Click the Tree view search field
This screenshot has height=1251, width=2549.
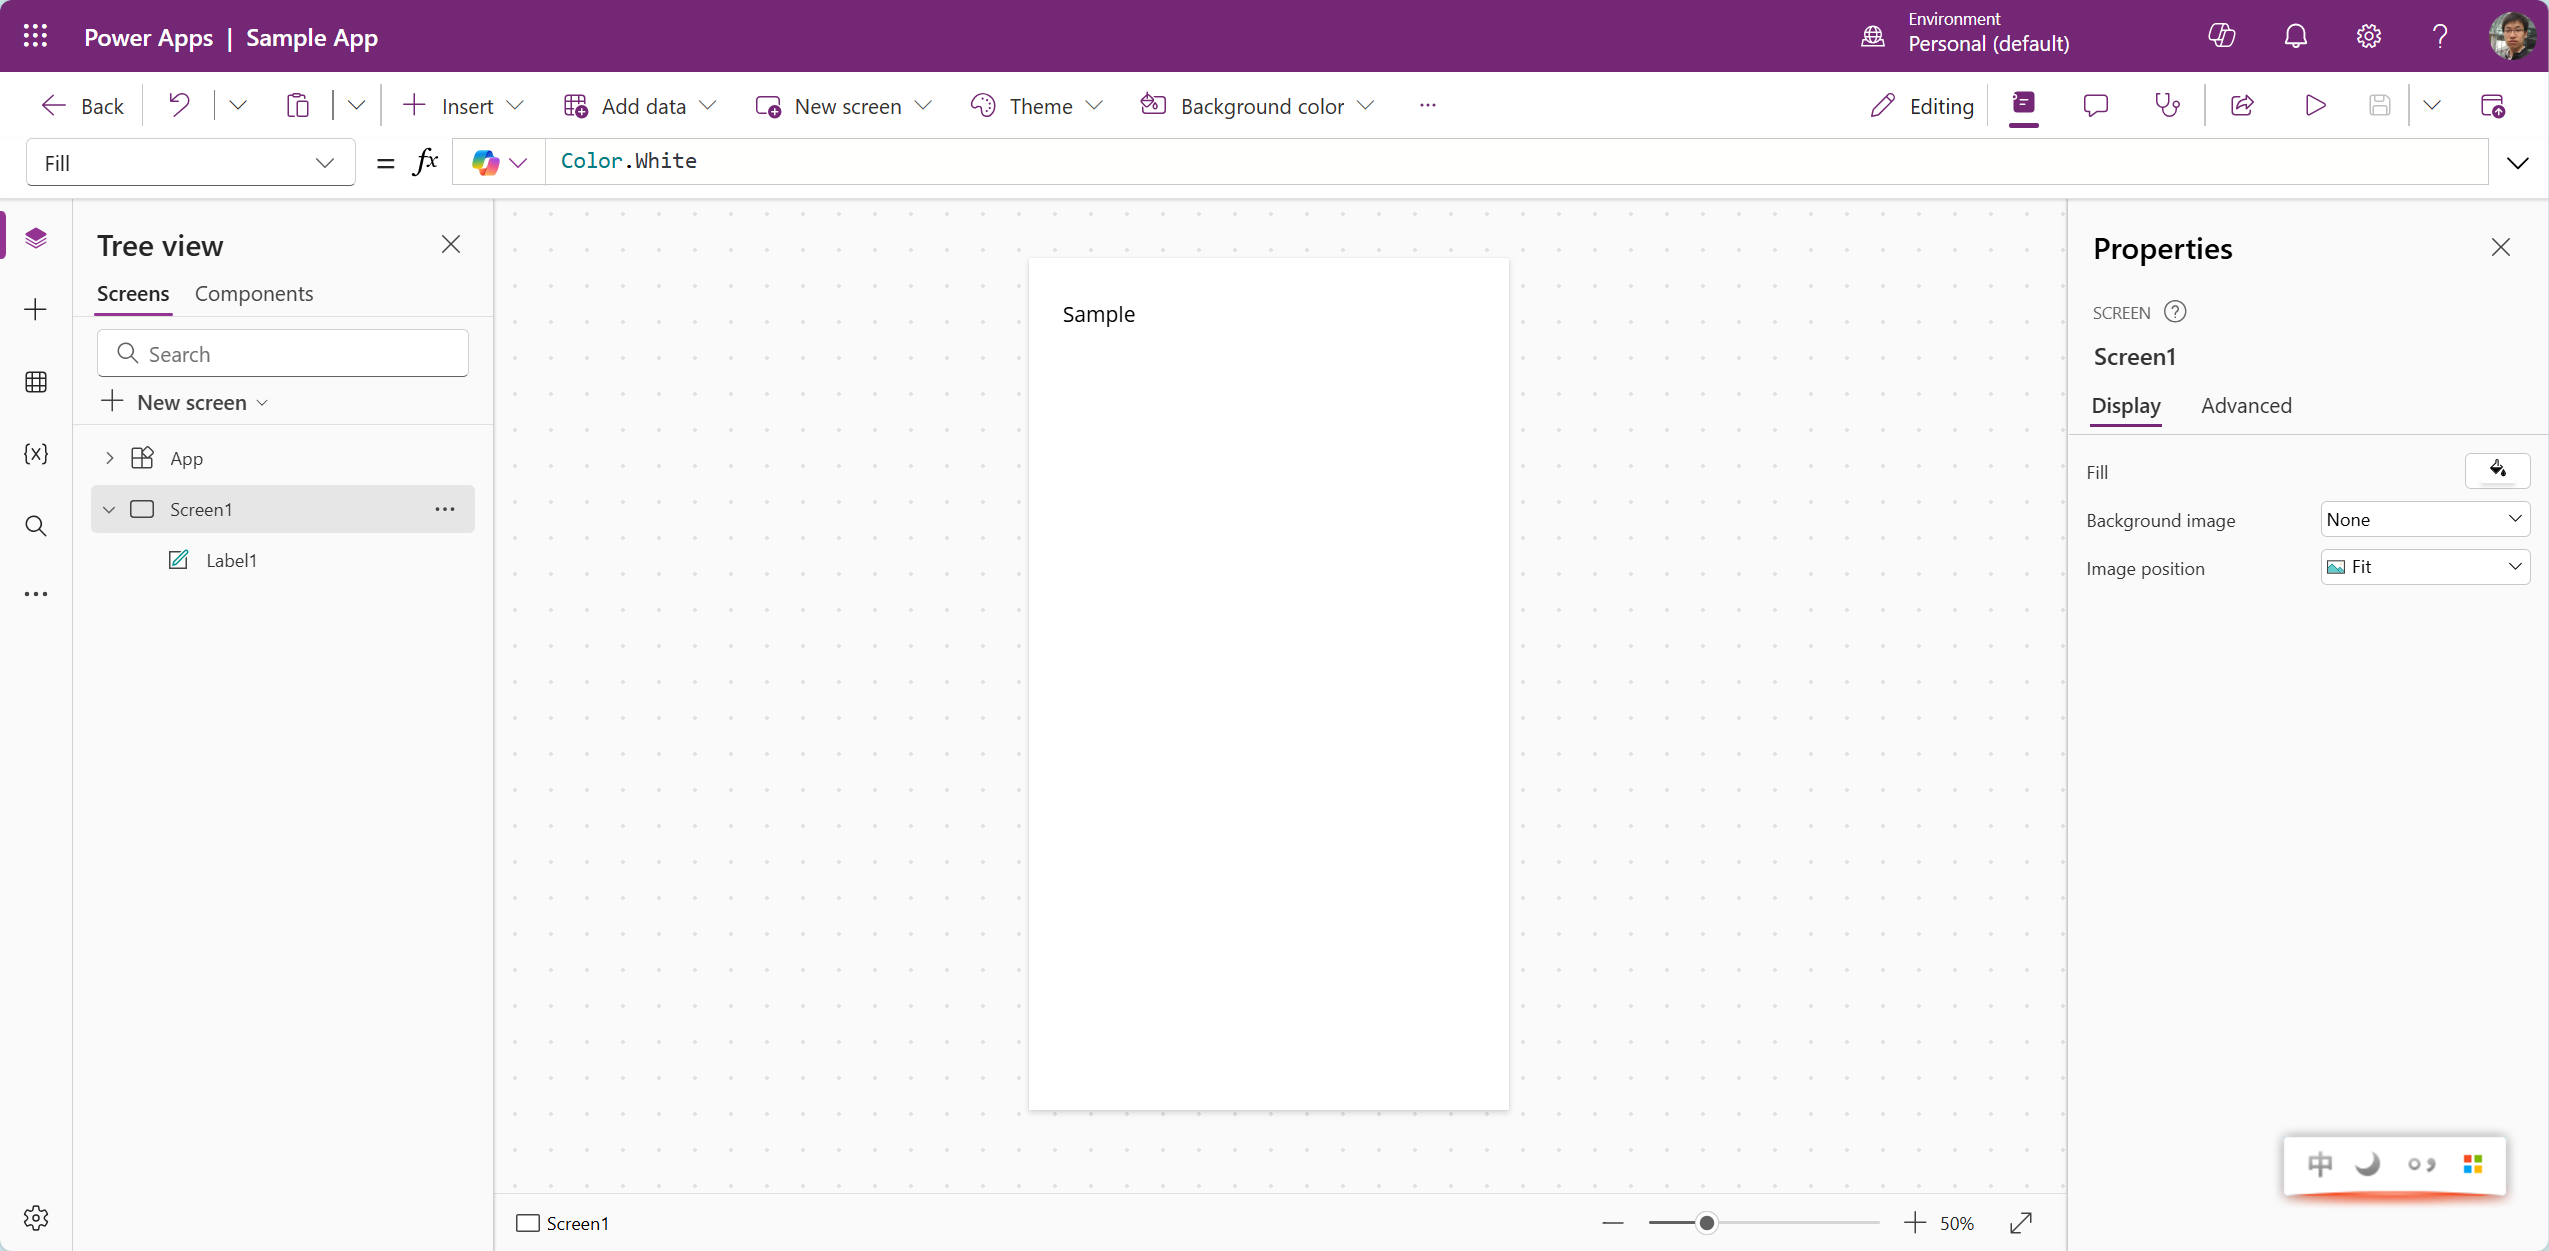click(x=283, y=354)
